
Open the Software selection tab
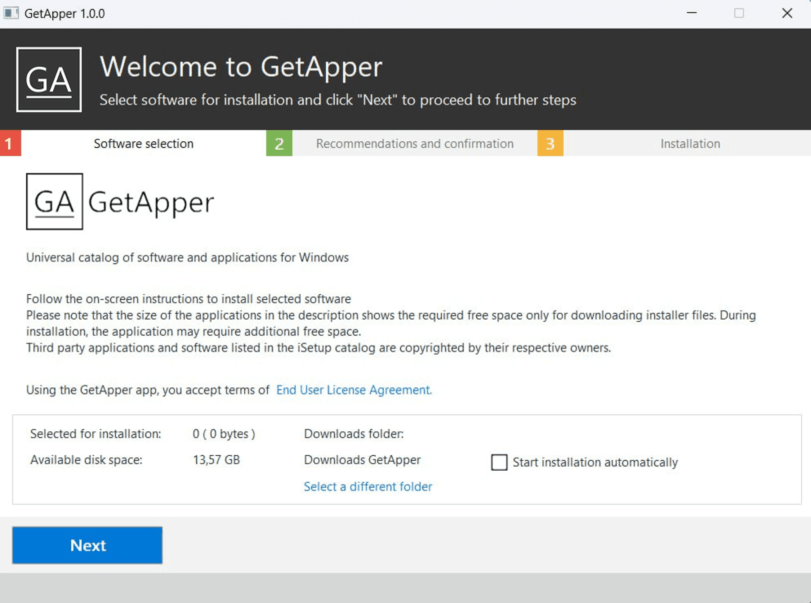coord(143,143)
